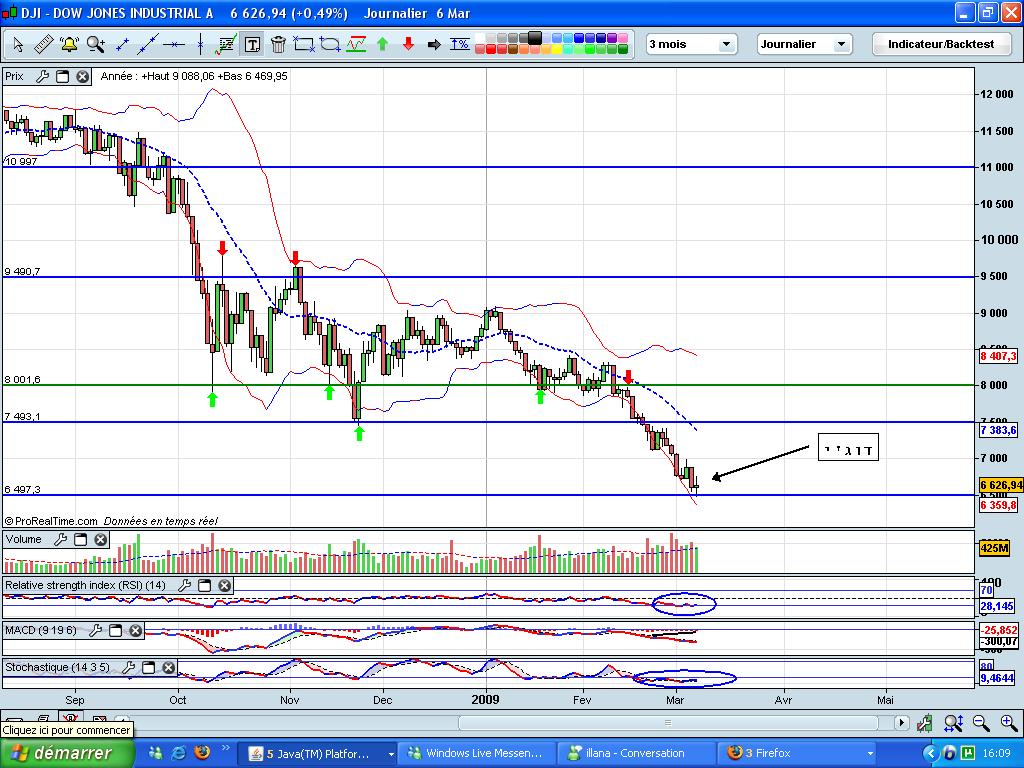The image size is (1024, 768).
Task: Open Volume panel wrench settings
Action: pos(60,539)
